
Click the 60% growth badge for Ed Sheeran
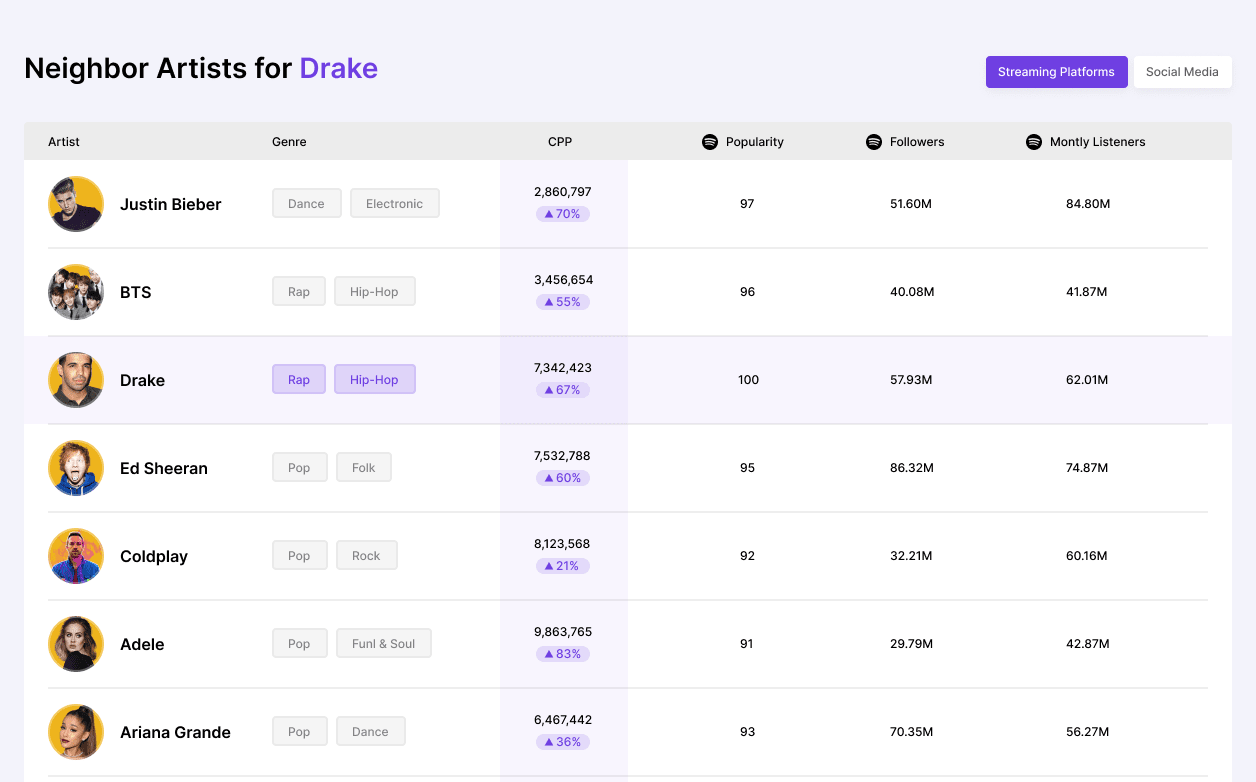click(563, 478)
